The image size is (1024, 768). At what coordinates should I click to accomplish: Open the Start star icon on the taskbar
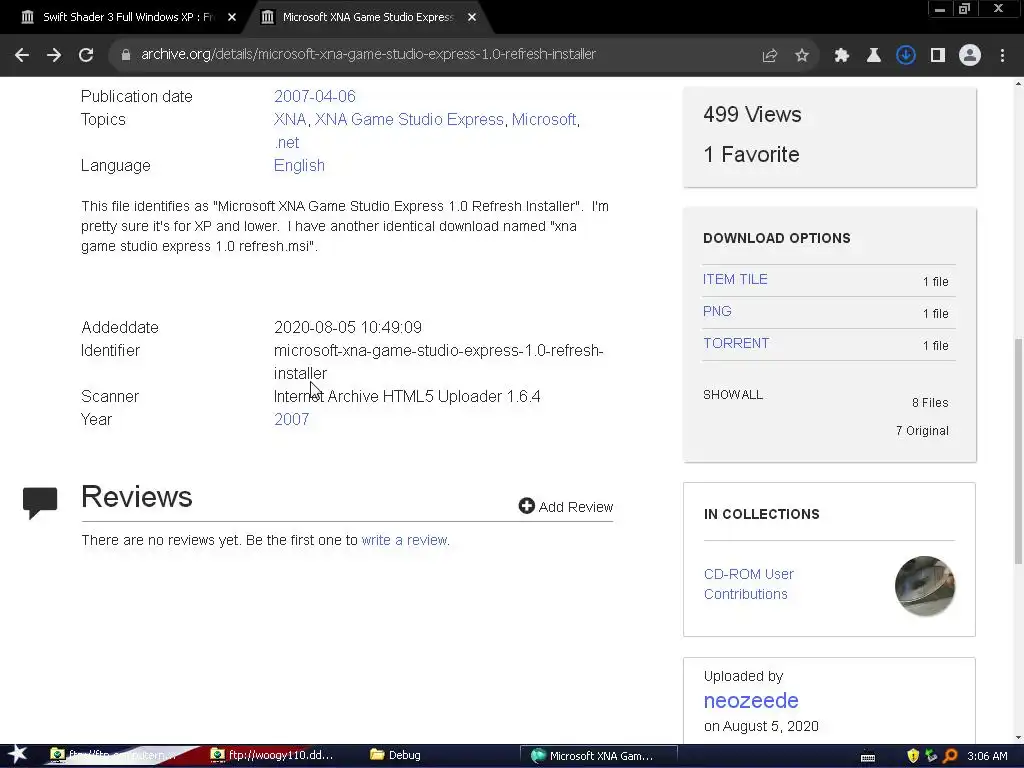18,754
